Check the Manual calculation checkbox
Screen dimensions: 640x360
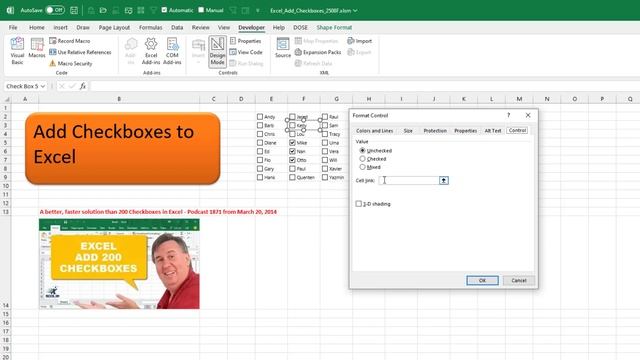(x=201, y=10)
